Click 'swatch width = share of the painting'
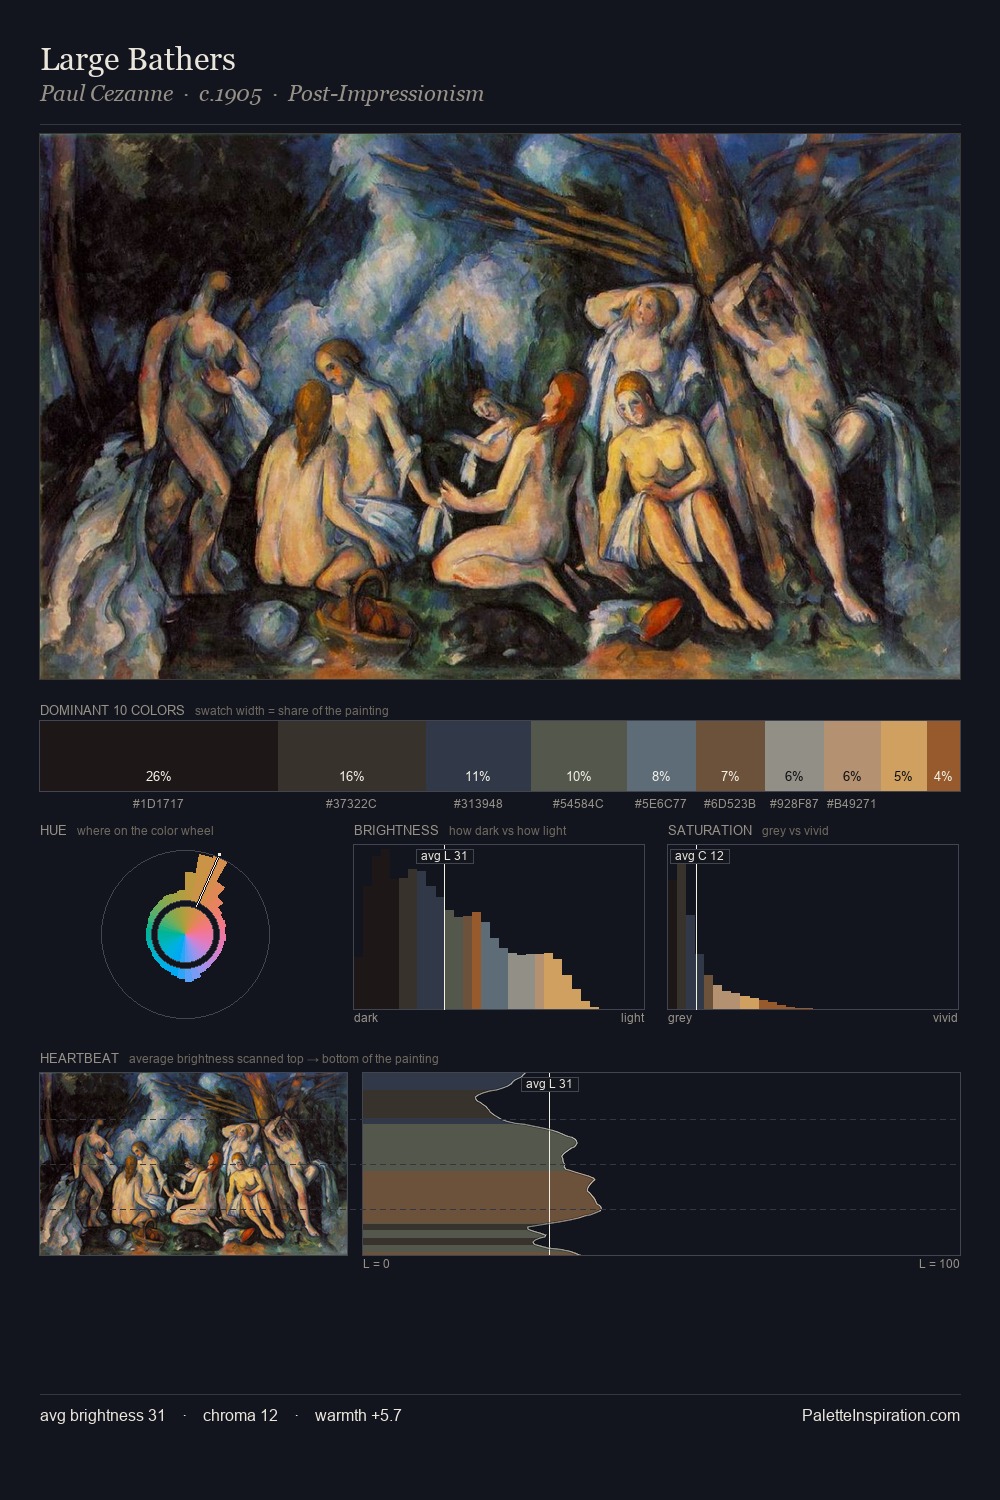This screenshot has height=1500, width=1000. click(x=292, y=711)
